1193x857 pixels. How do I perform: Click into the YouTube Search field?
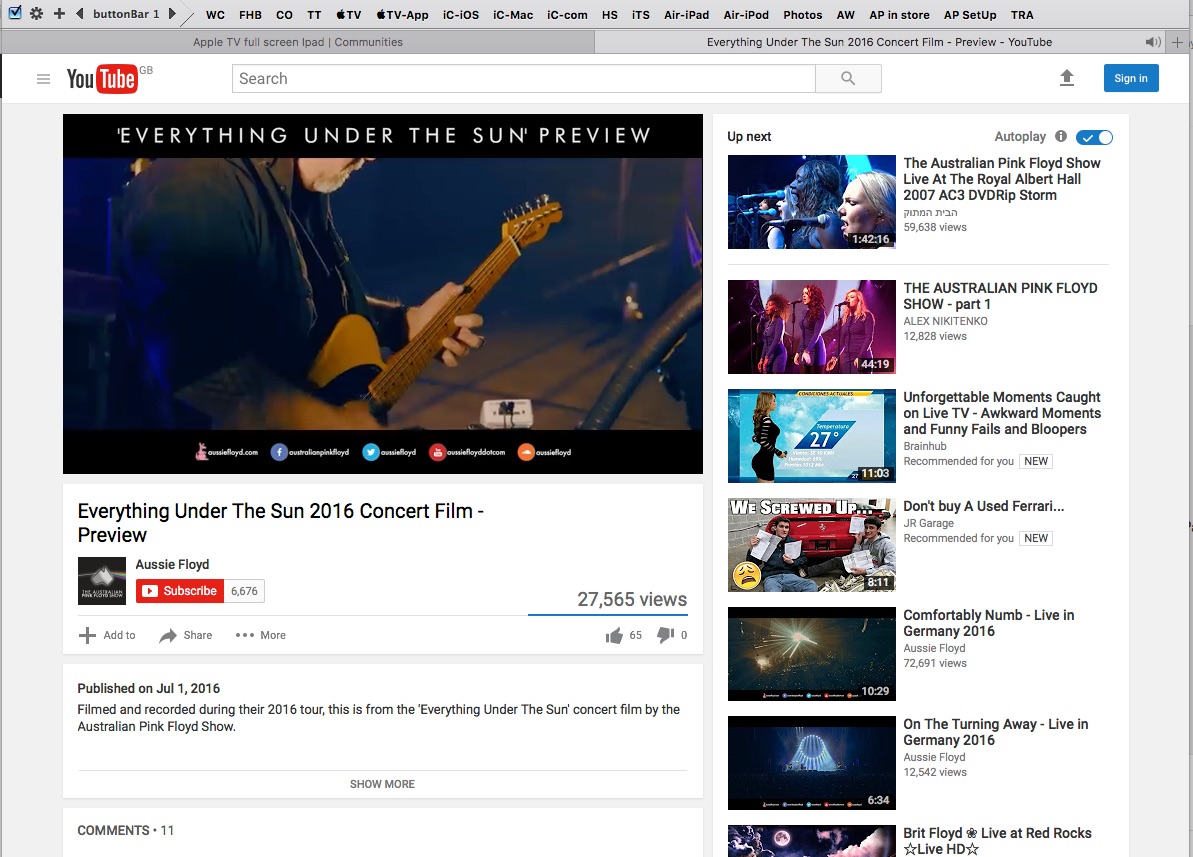point(523,78)
